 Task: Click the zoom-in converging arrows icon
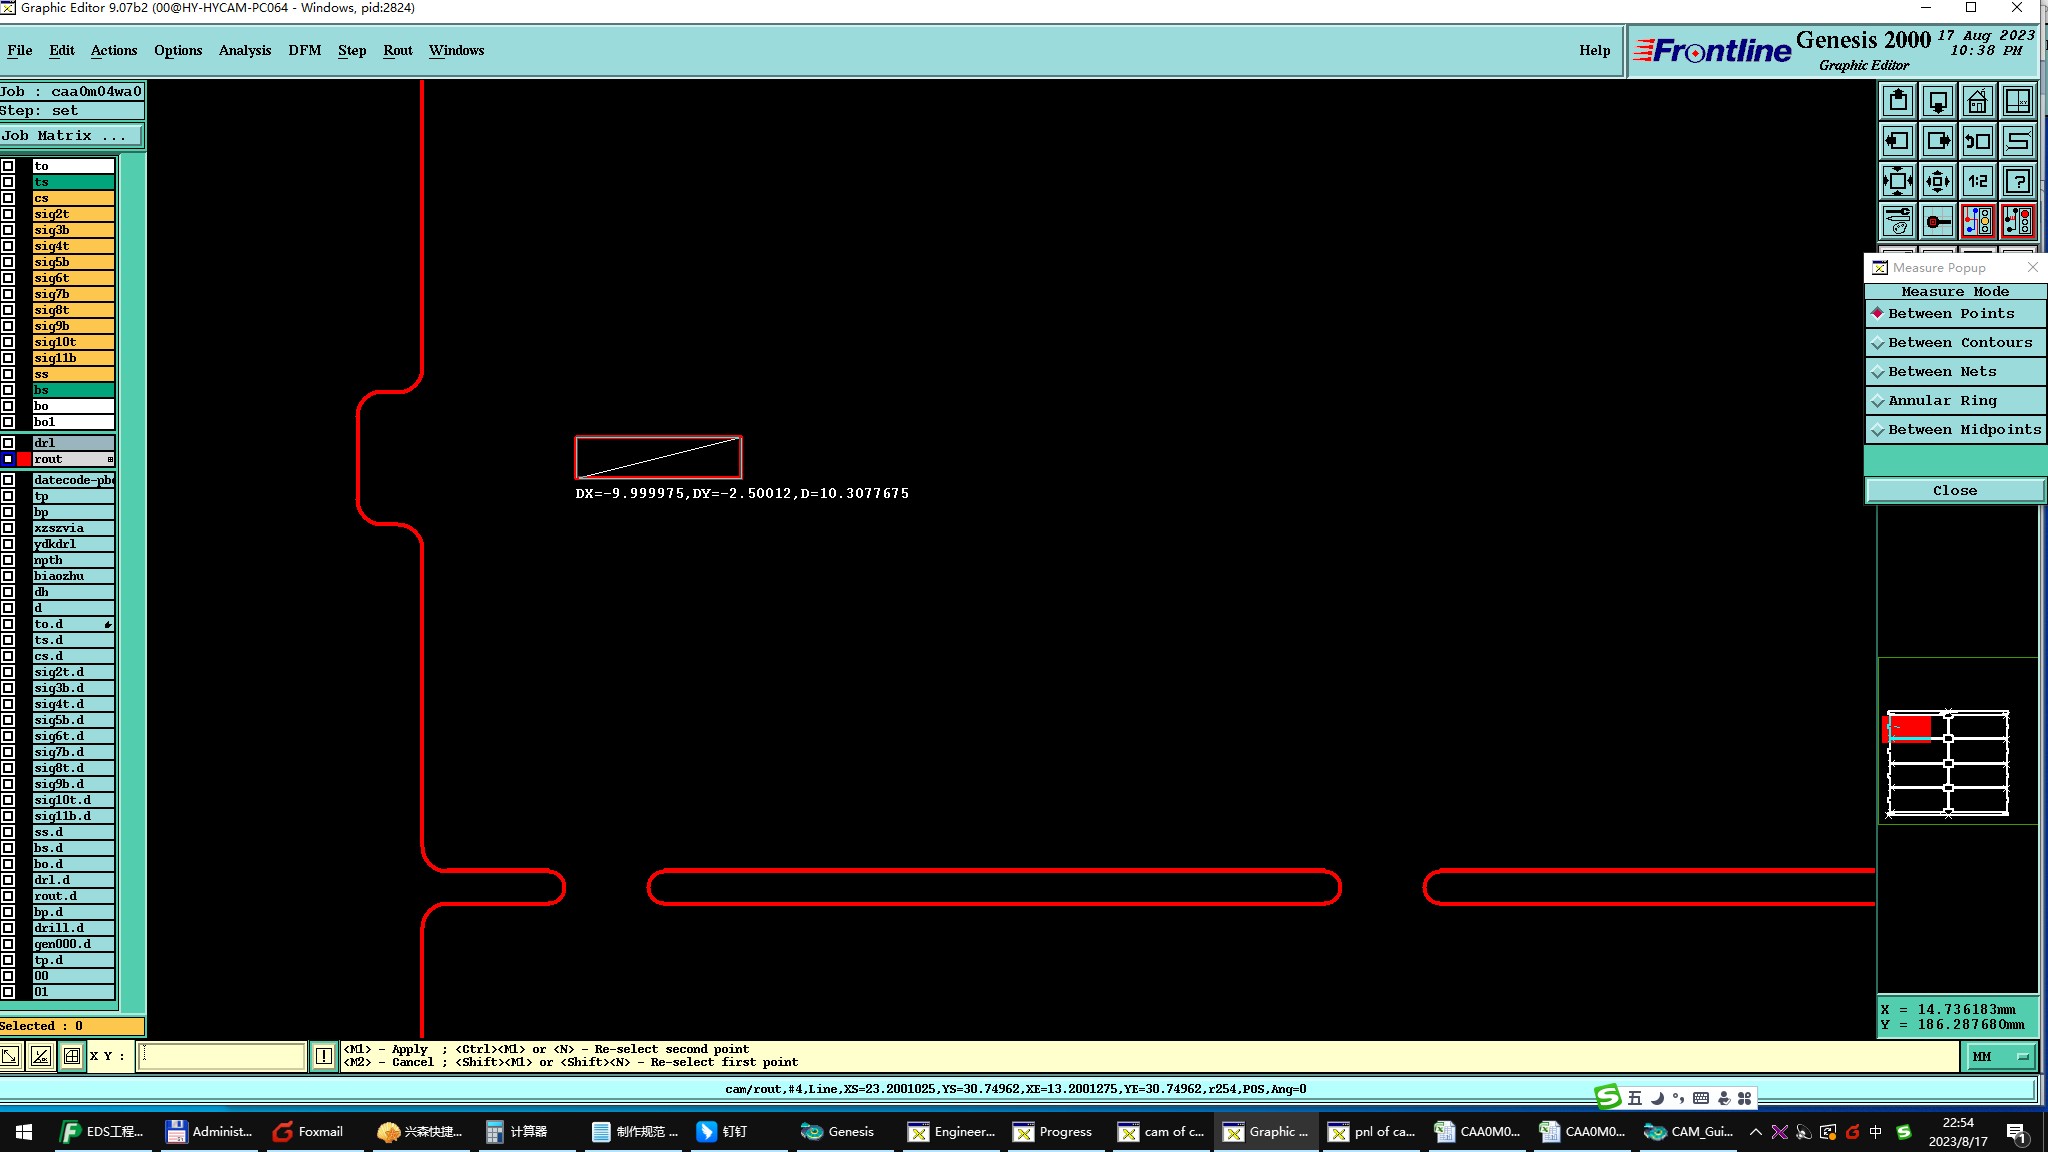[1898, 181]
